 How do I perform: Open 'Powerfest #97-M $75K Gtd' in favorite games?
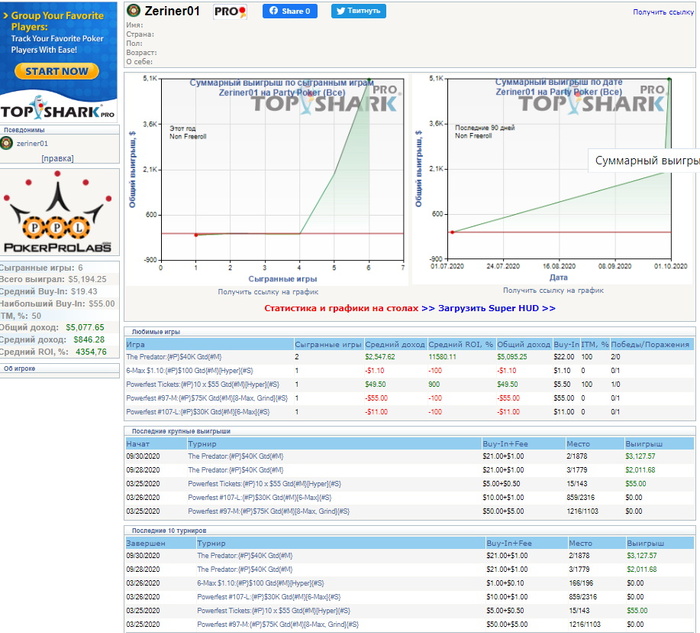click(x=207, y=398)
